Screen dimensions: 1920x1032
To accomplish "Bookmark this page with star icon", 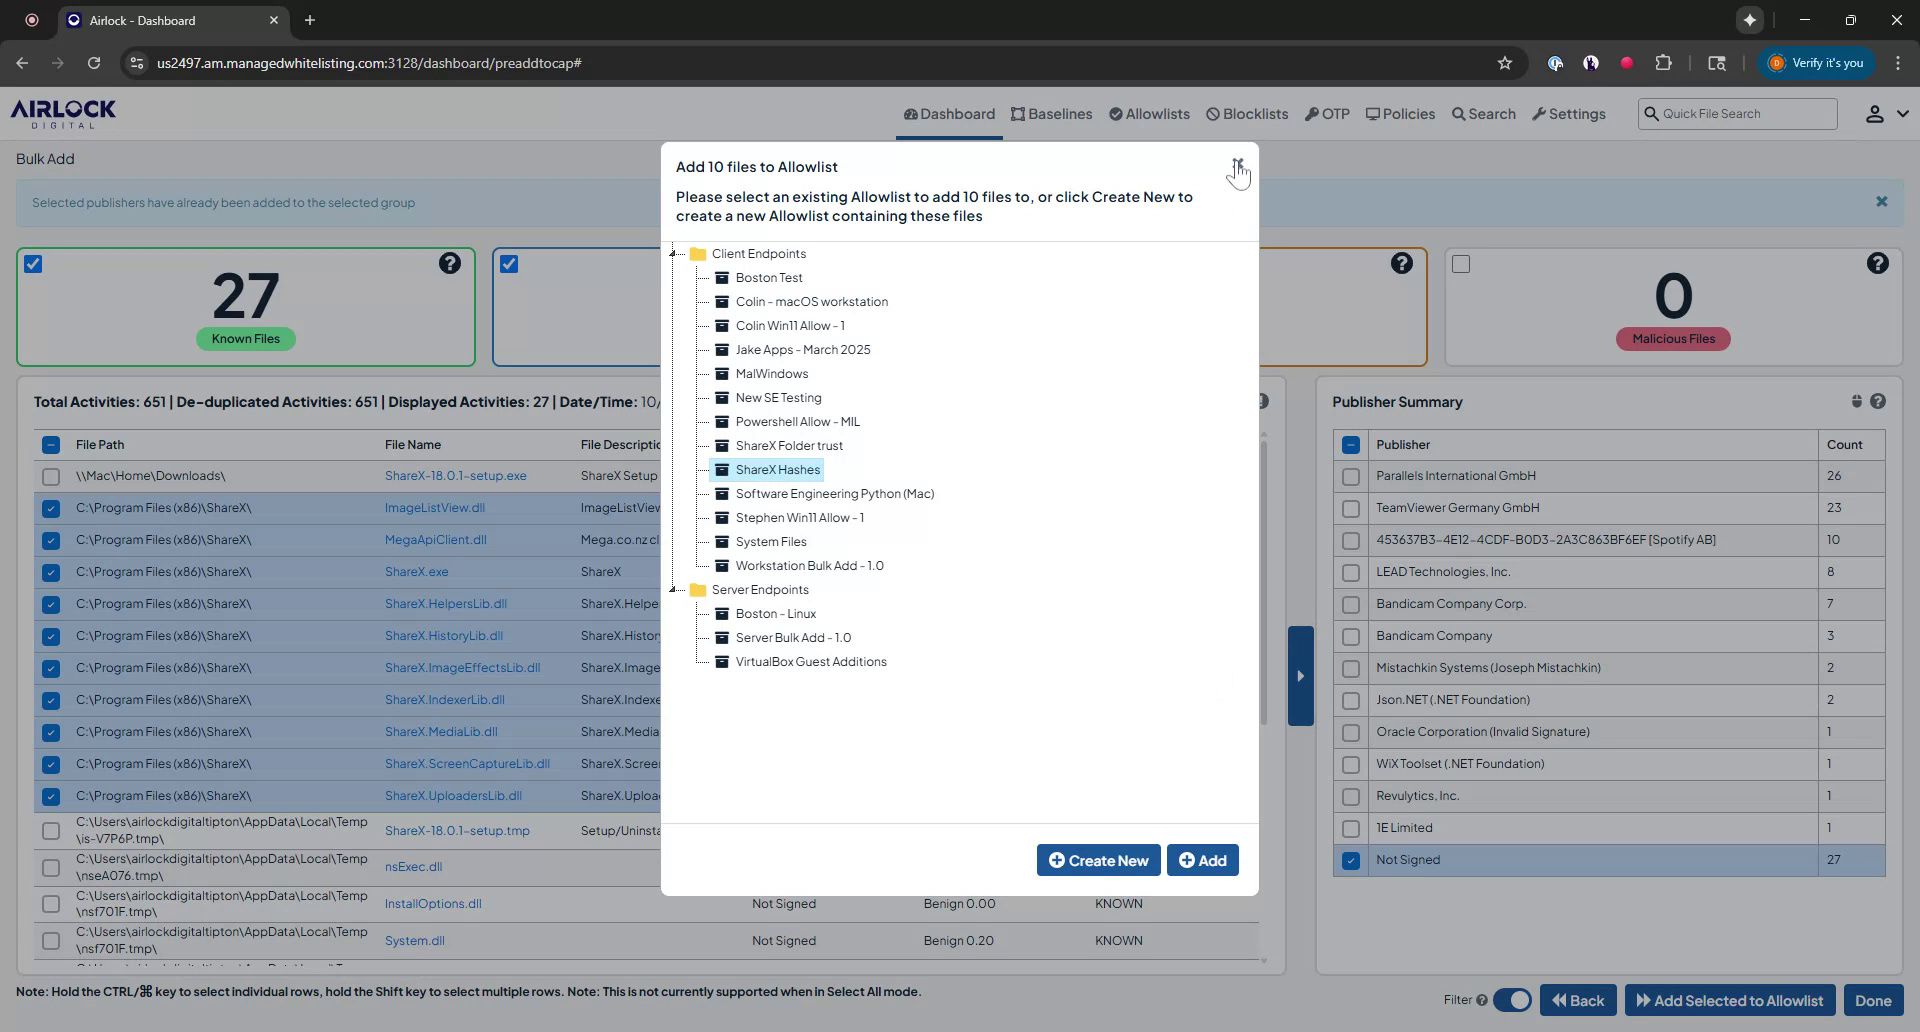I will pos(1504,63).
